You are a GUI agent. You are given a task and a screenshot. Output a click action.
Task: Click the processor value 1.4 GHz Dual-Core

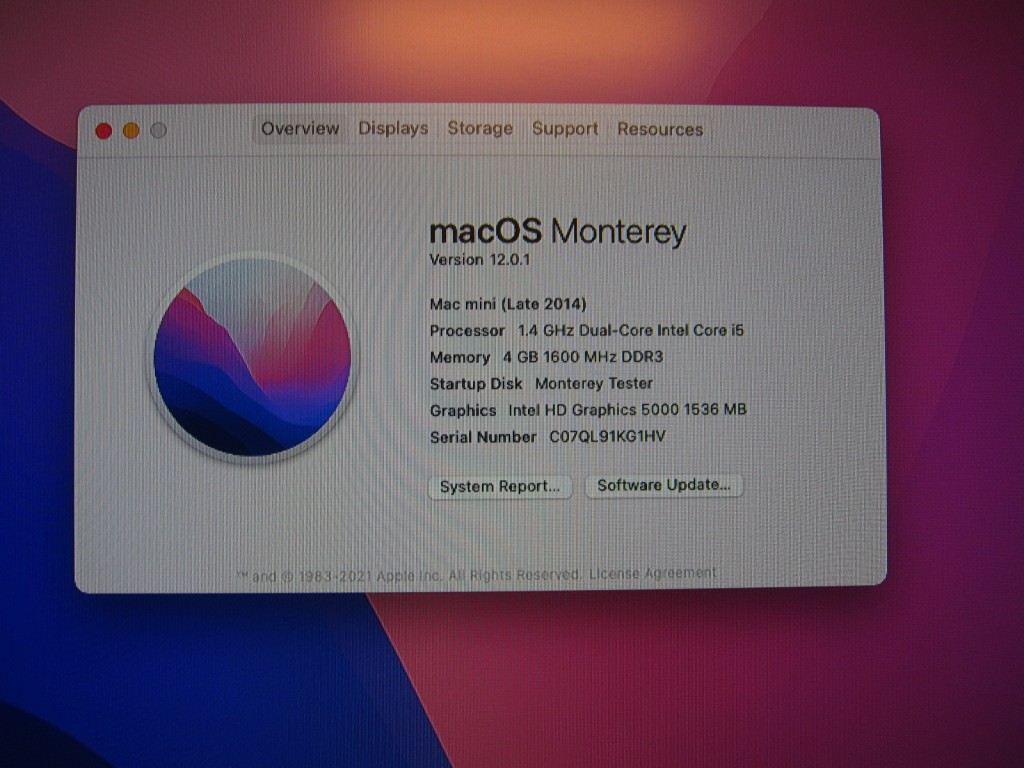631,330
